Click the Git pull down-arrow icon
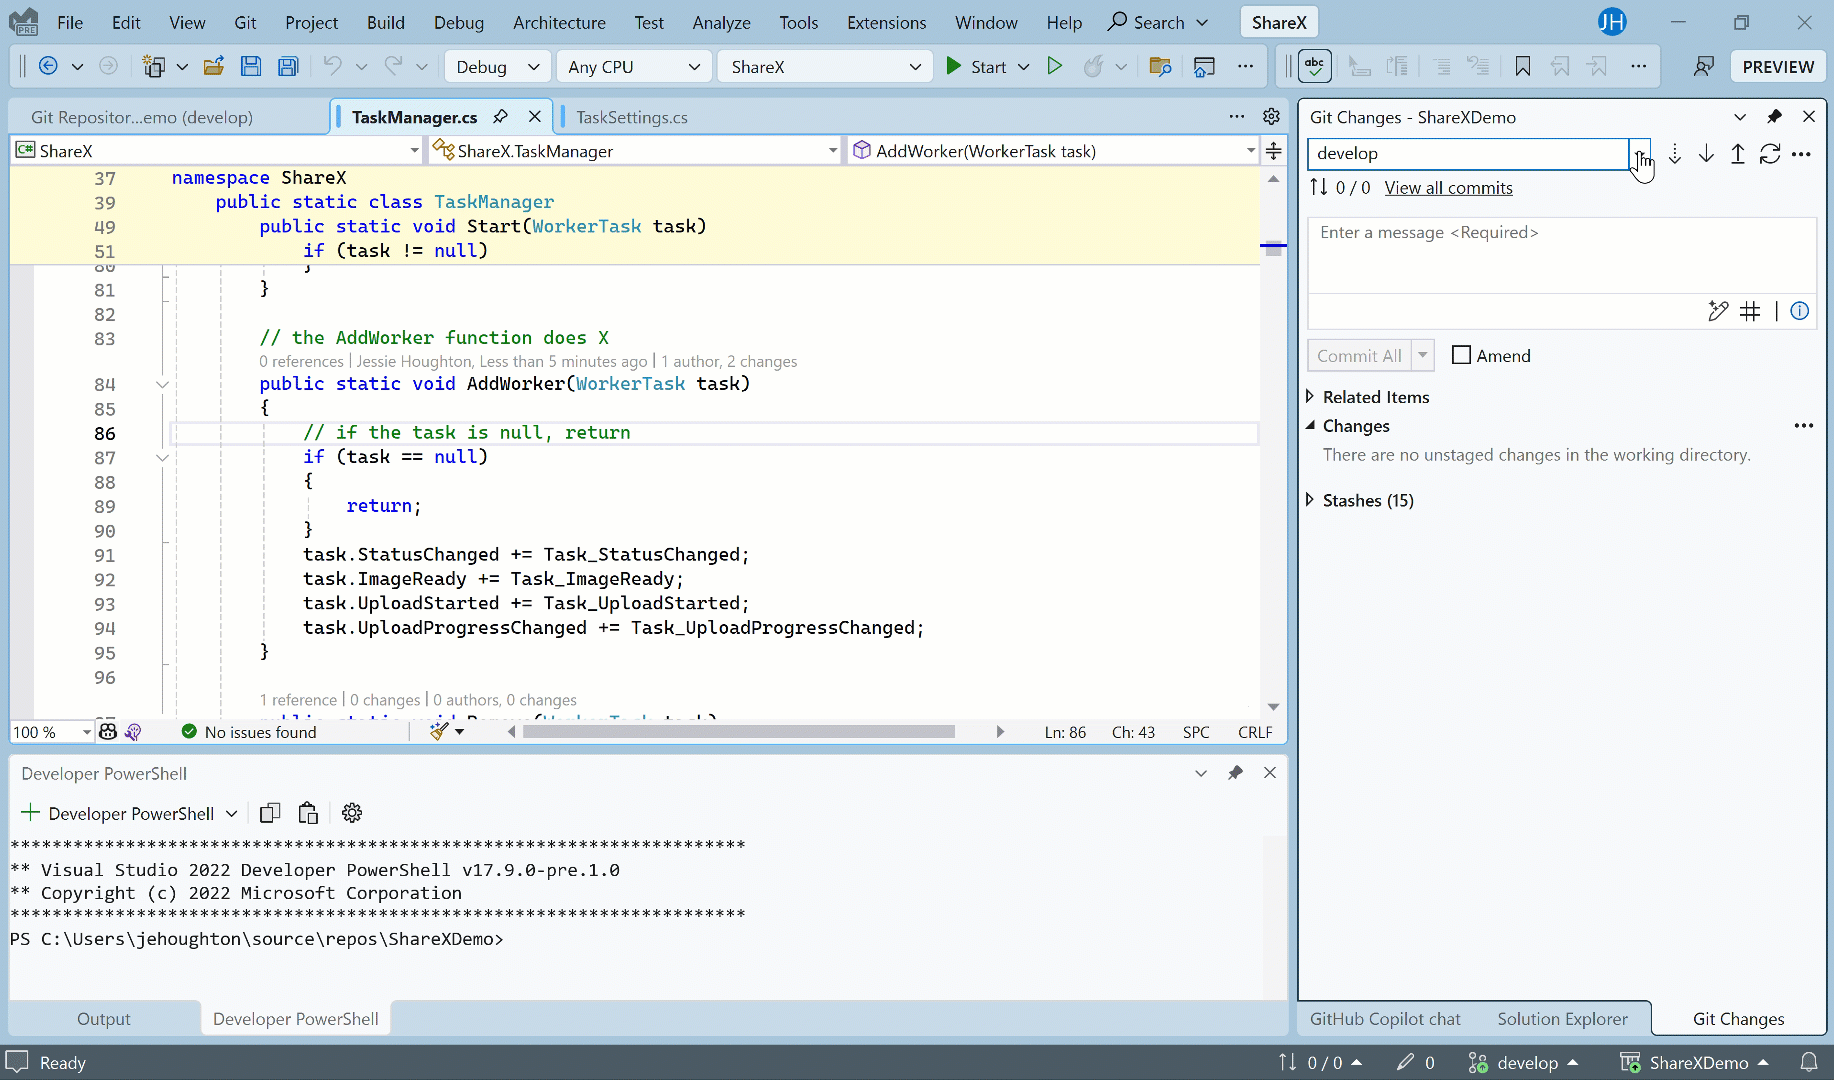The height and width of the screenshot is (1080, 1834). [x=1707, y=154]
